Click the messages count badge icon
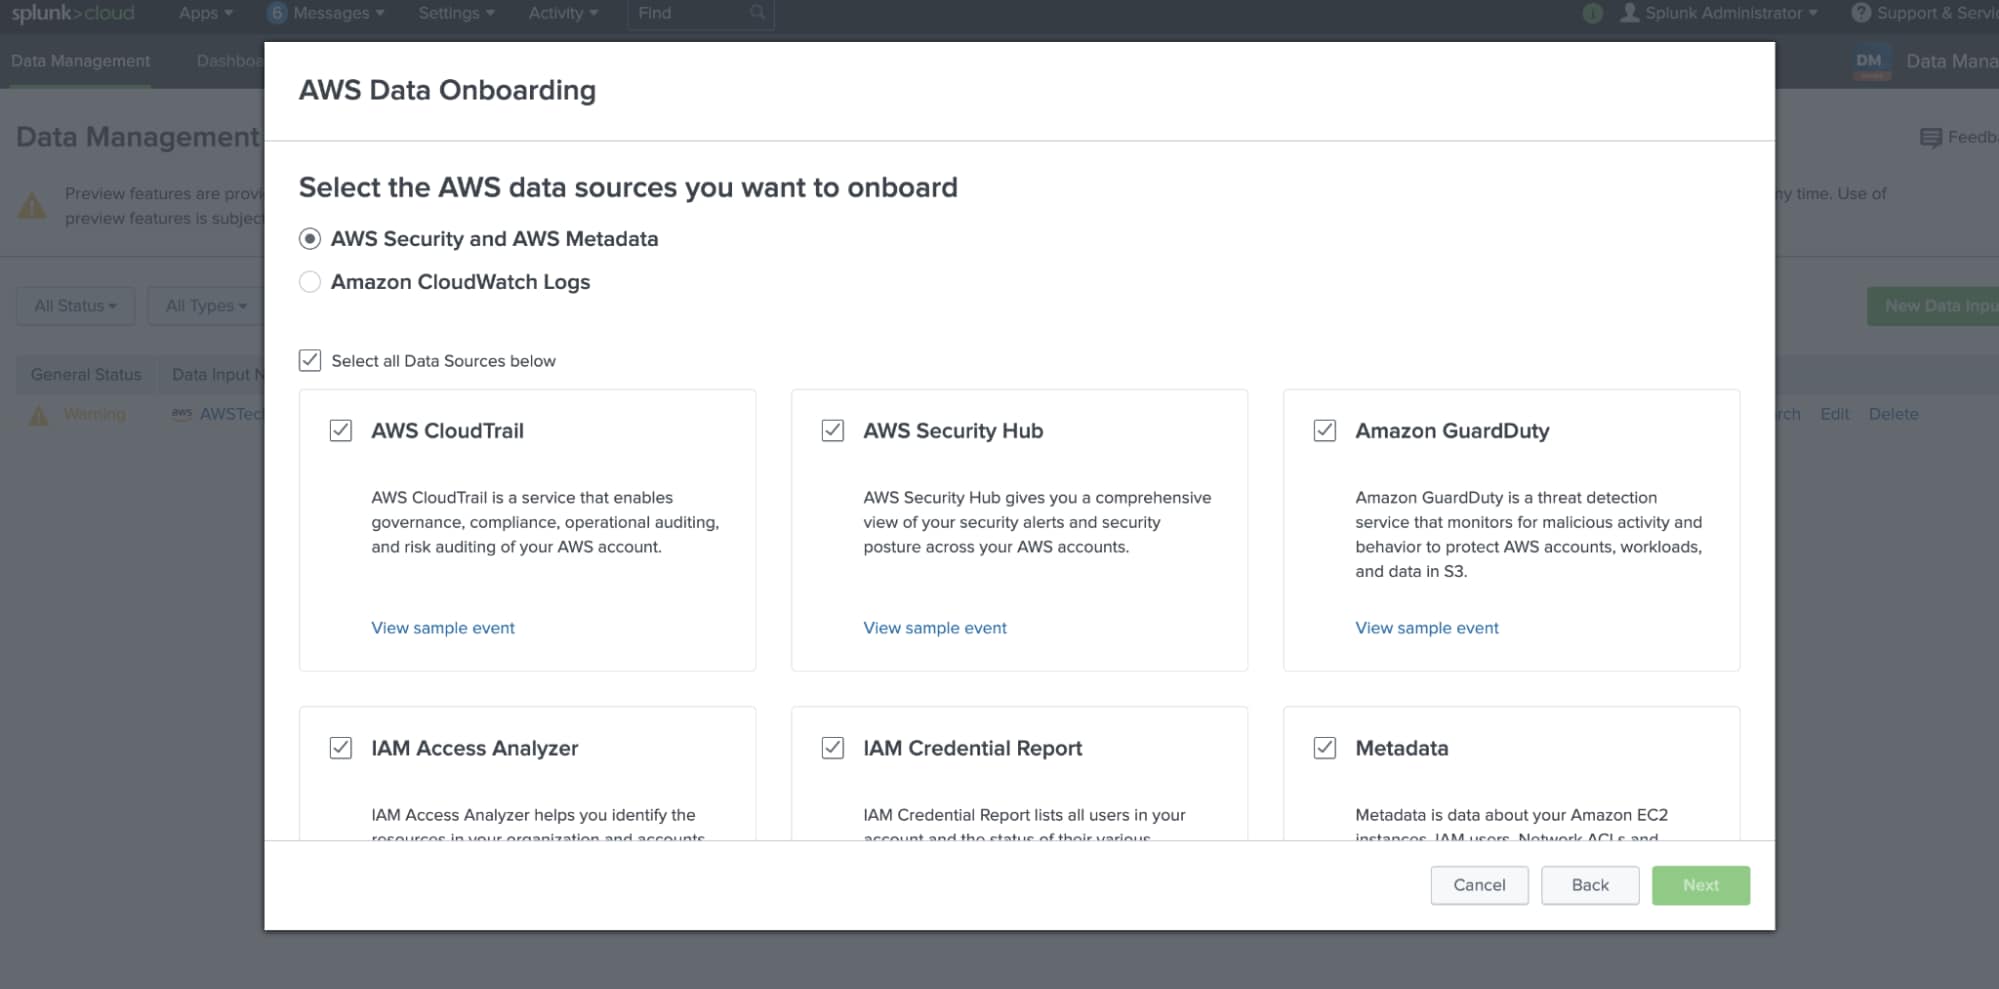The height and width of the screenshot is (989, 1999). pyautogui.click(x=277, y=13)
